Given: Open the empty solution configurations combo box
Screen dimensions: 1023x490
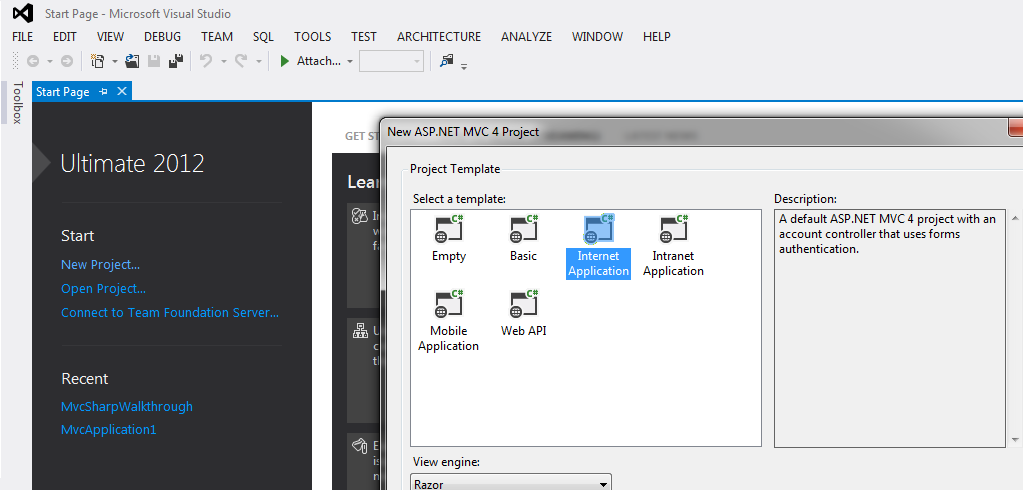Looking at the screenshot, I should (391, 61).
